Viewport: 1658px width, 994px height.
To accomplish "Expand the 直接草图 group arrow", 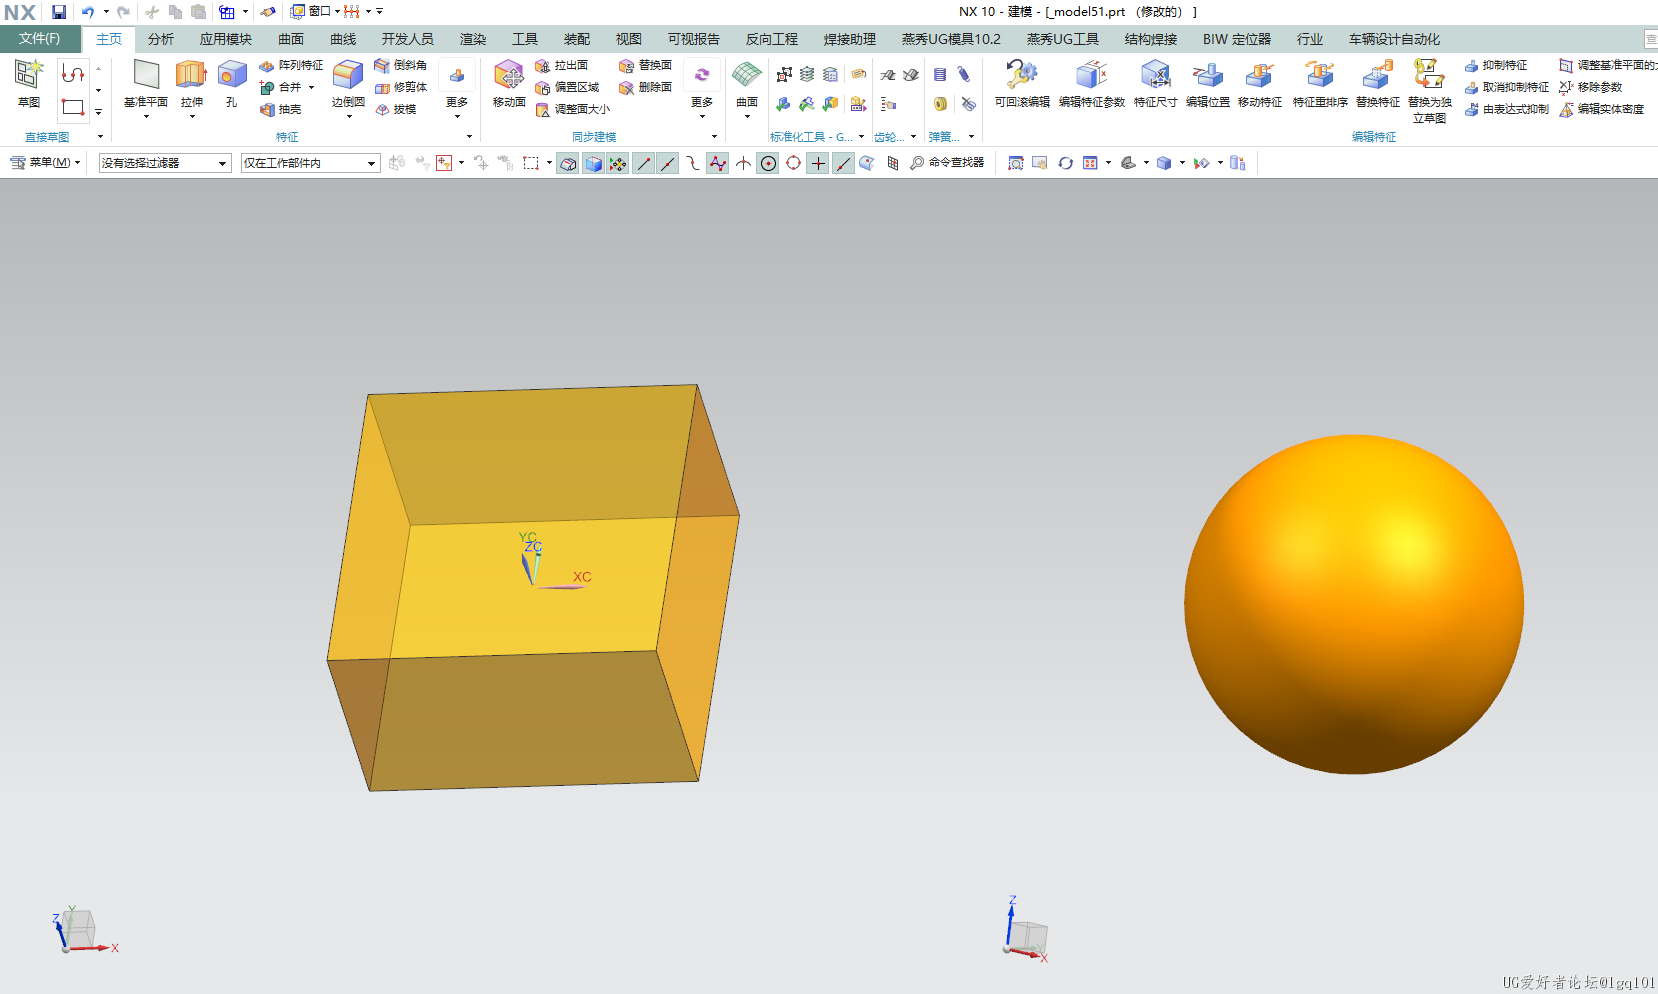I will 100,136.
